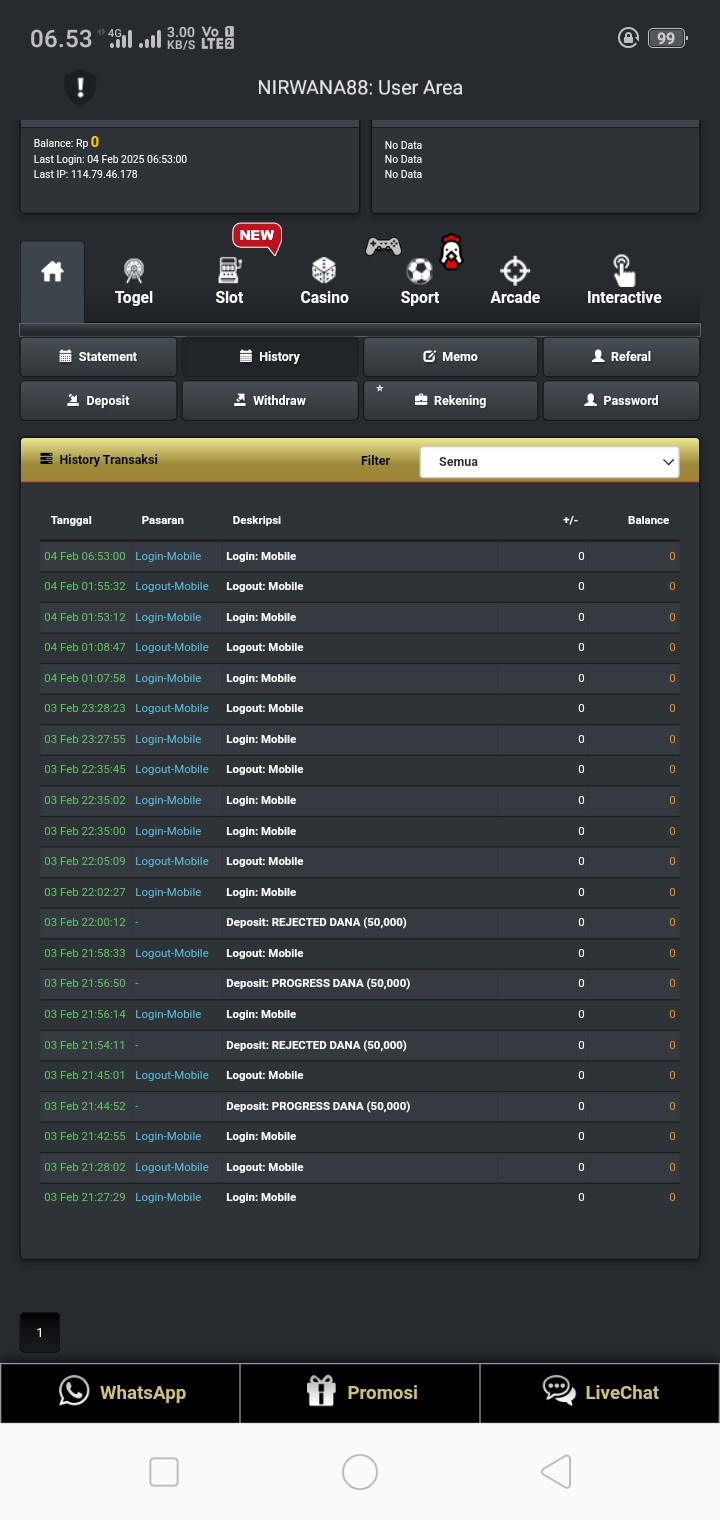The width and height of the screenshot is (720, 1520).
Task: Open the History page
Action: [x=270, y=357]
